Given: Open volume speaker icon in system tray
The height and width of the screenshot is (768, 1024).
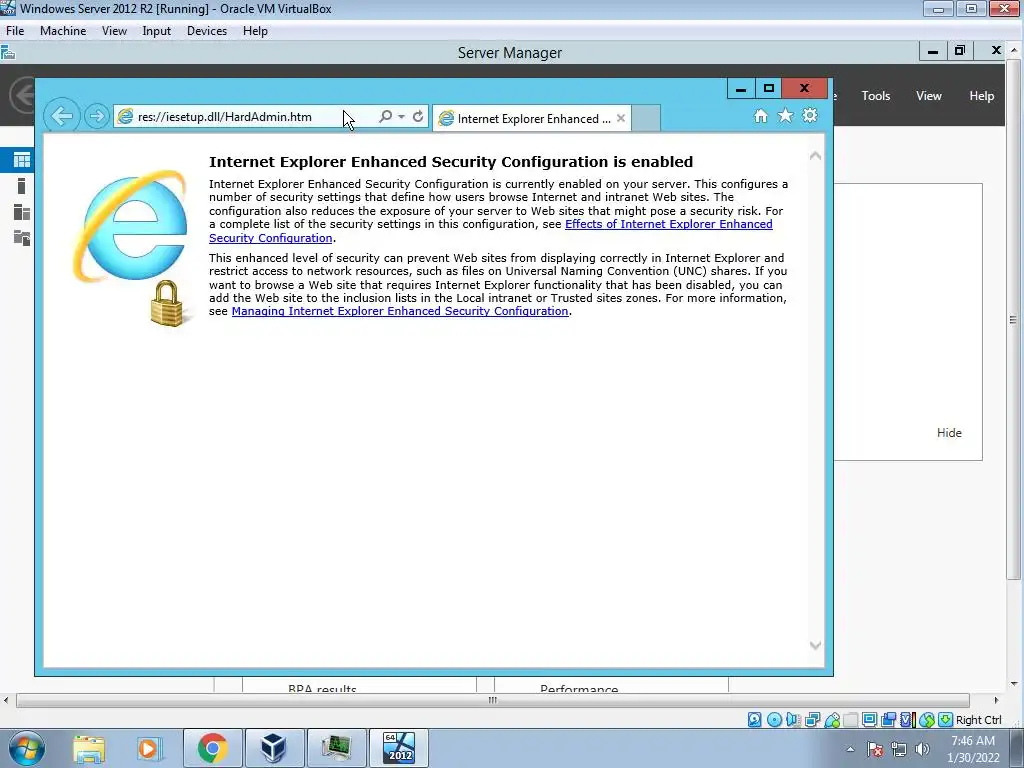Looking at the screenshot, I should coord(922,749).
